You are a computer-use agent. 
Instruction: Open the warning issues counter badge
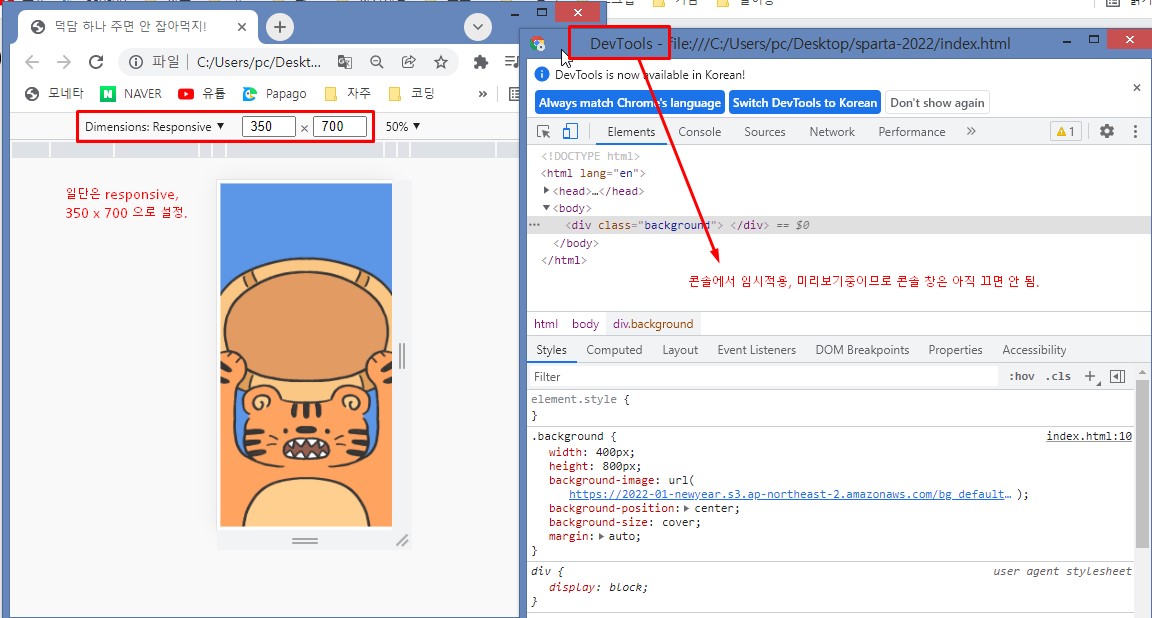pos(1065,132)
